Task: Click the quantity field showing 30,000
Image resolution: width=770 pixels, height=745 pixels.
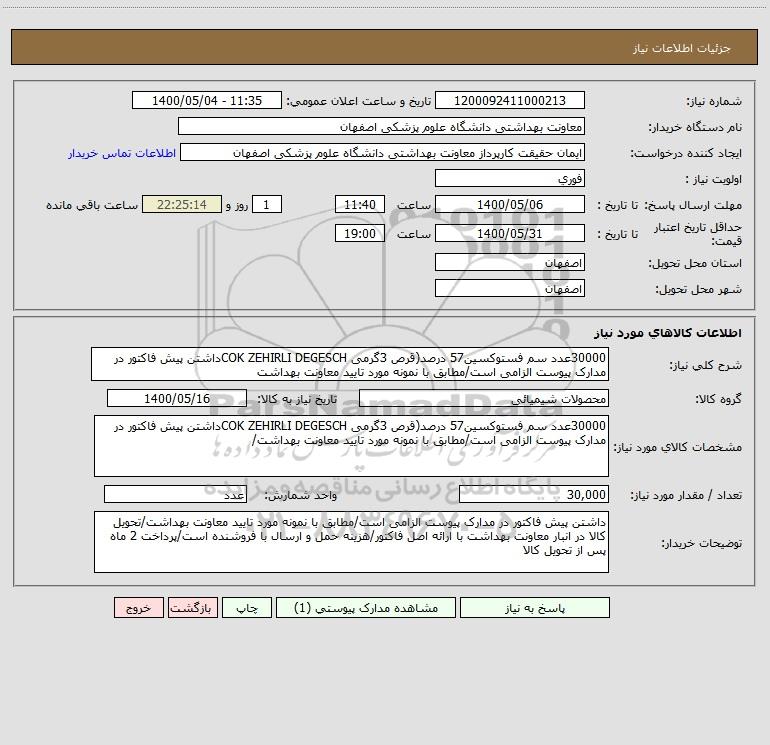Action: [534, 495]
